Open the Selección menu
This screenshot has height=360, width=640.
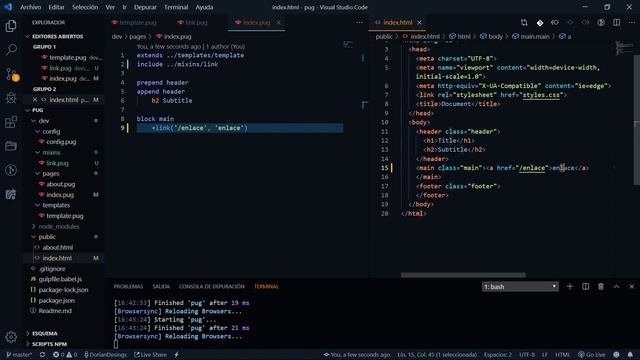(85, 7)
